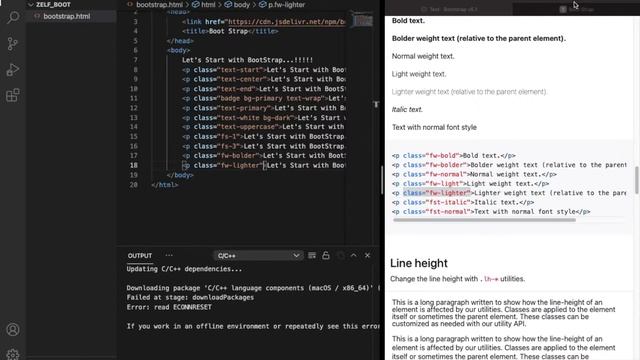Switch to the OUTPUT panel tab
The height and width of the screenshot is (360, 640).
(140, 256)
